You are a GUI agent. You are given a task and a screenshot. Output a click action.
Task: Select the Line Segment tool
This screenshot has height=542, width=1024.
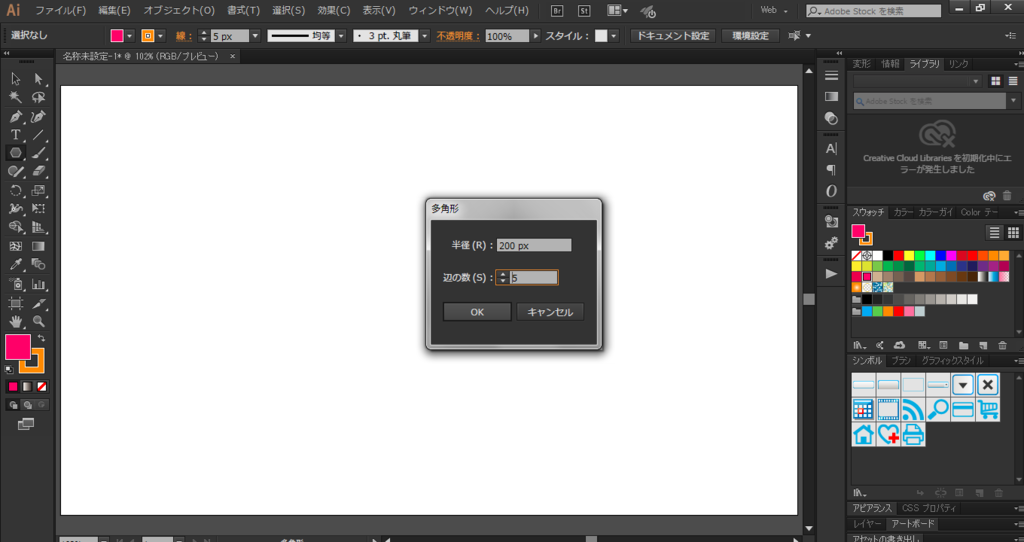(39, 135)
